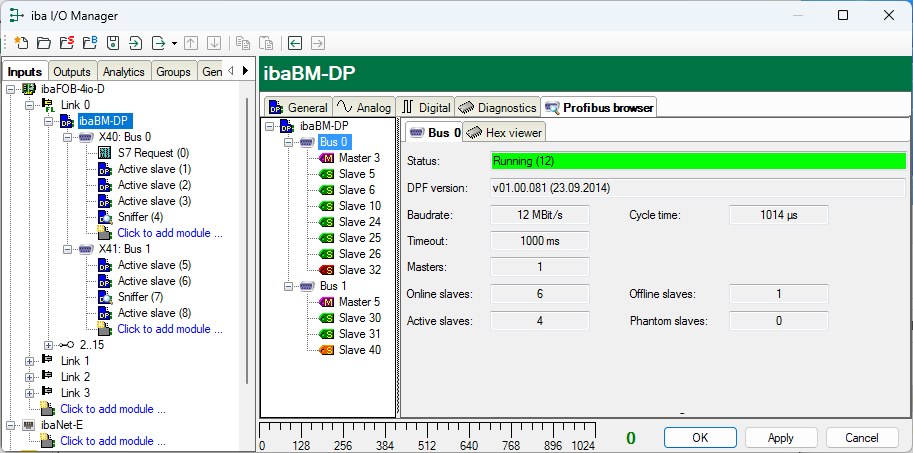
Task: Switch to the Hex viewer tab
Action: pos(504,132)
